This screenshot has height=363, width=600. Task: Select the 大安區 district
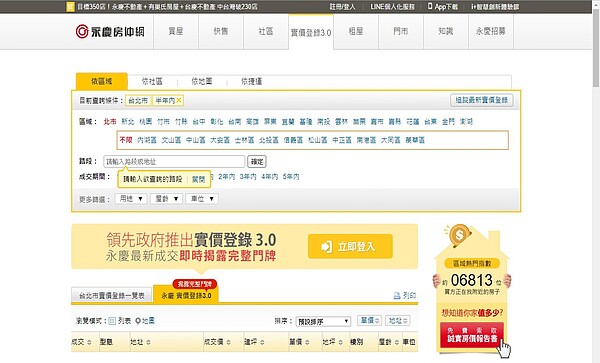pyautogui.click(x=220, y=140)
